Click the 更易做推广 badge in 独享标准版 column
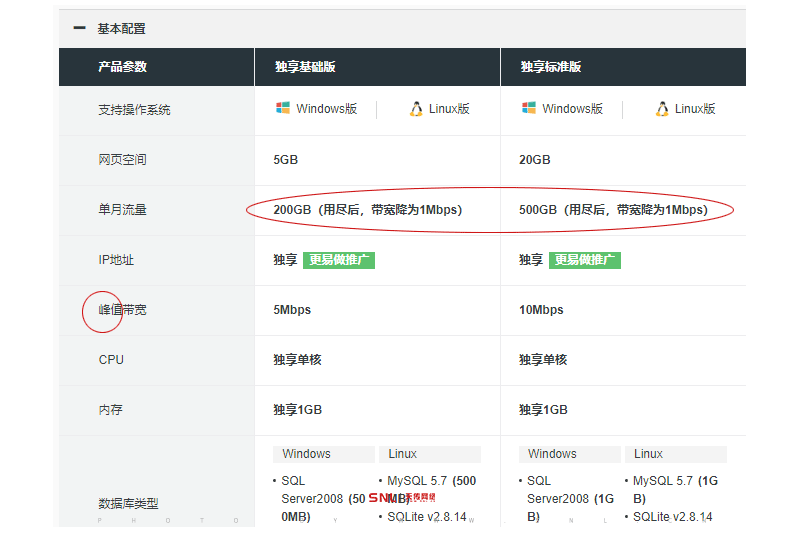 pyautogui.click(x=585, y=260)
